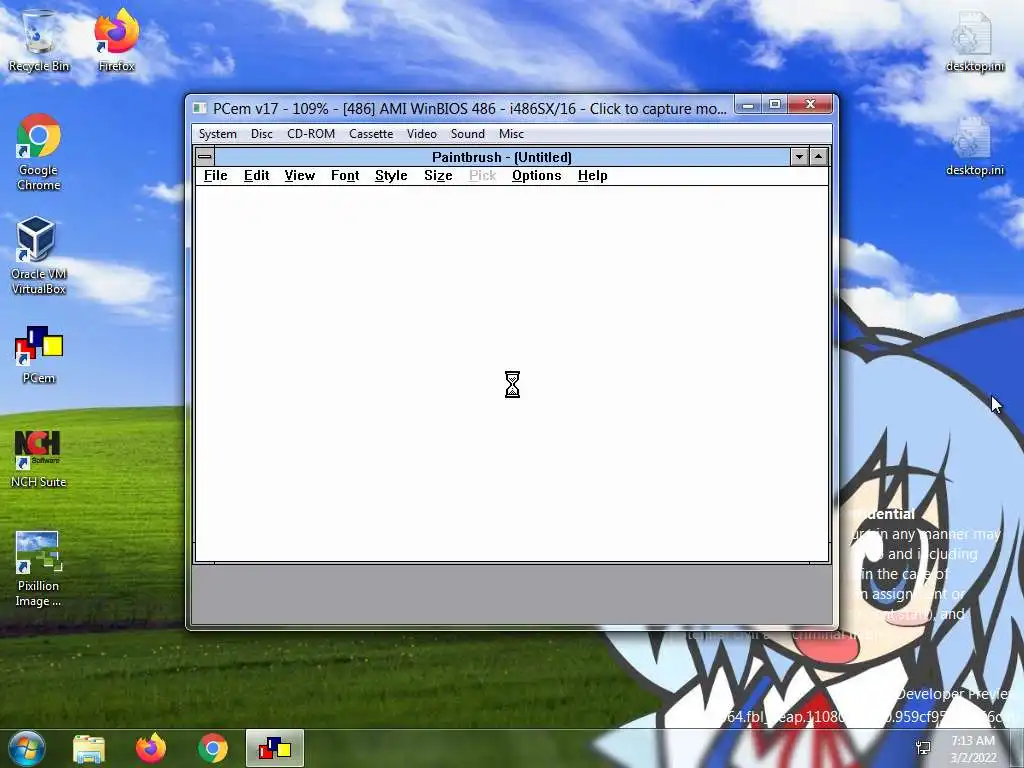Open the PCem Sound menu

(468, 134)
